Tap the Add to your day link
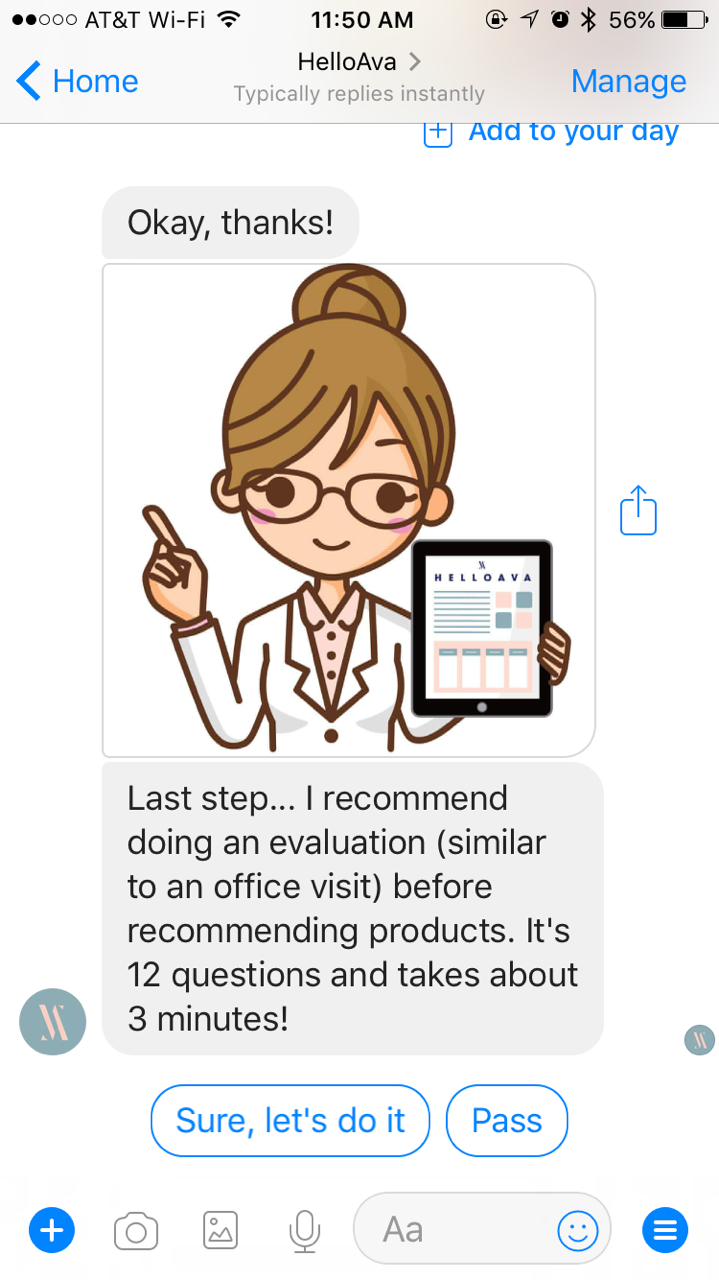Image resolution: width=719 pixels, height=1280 pixels. pyautogui.click(x=573, y=132)
